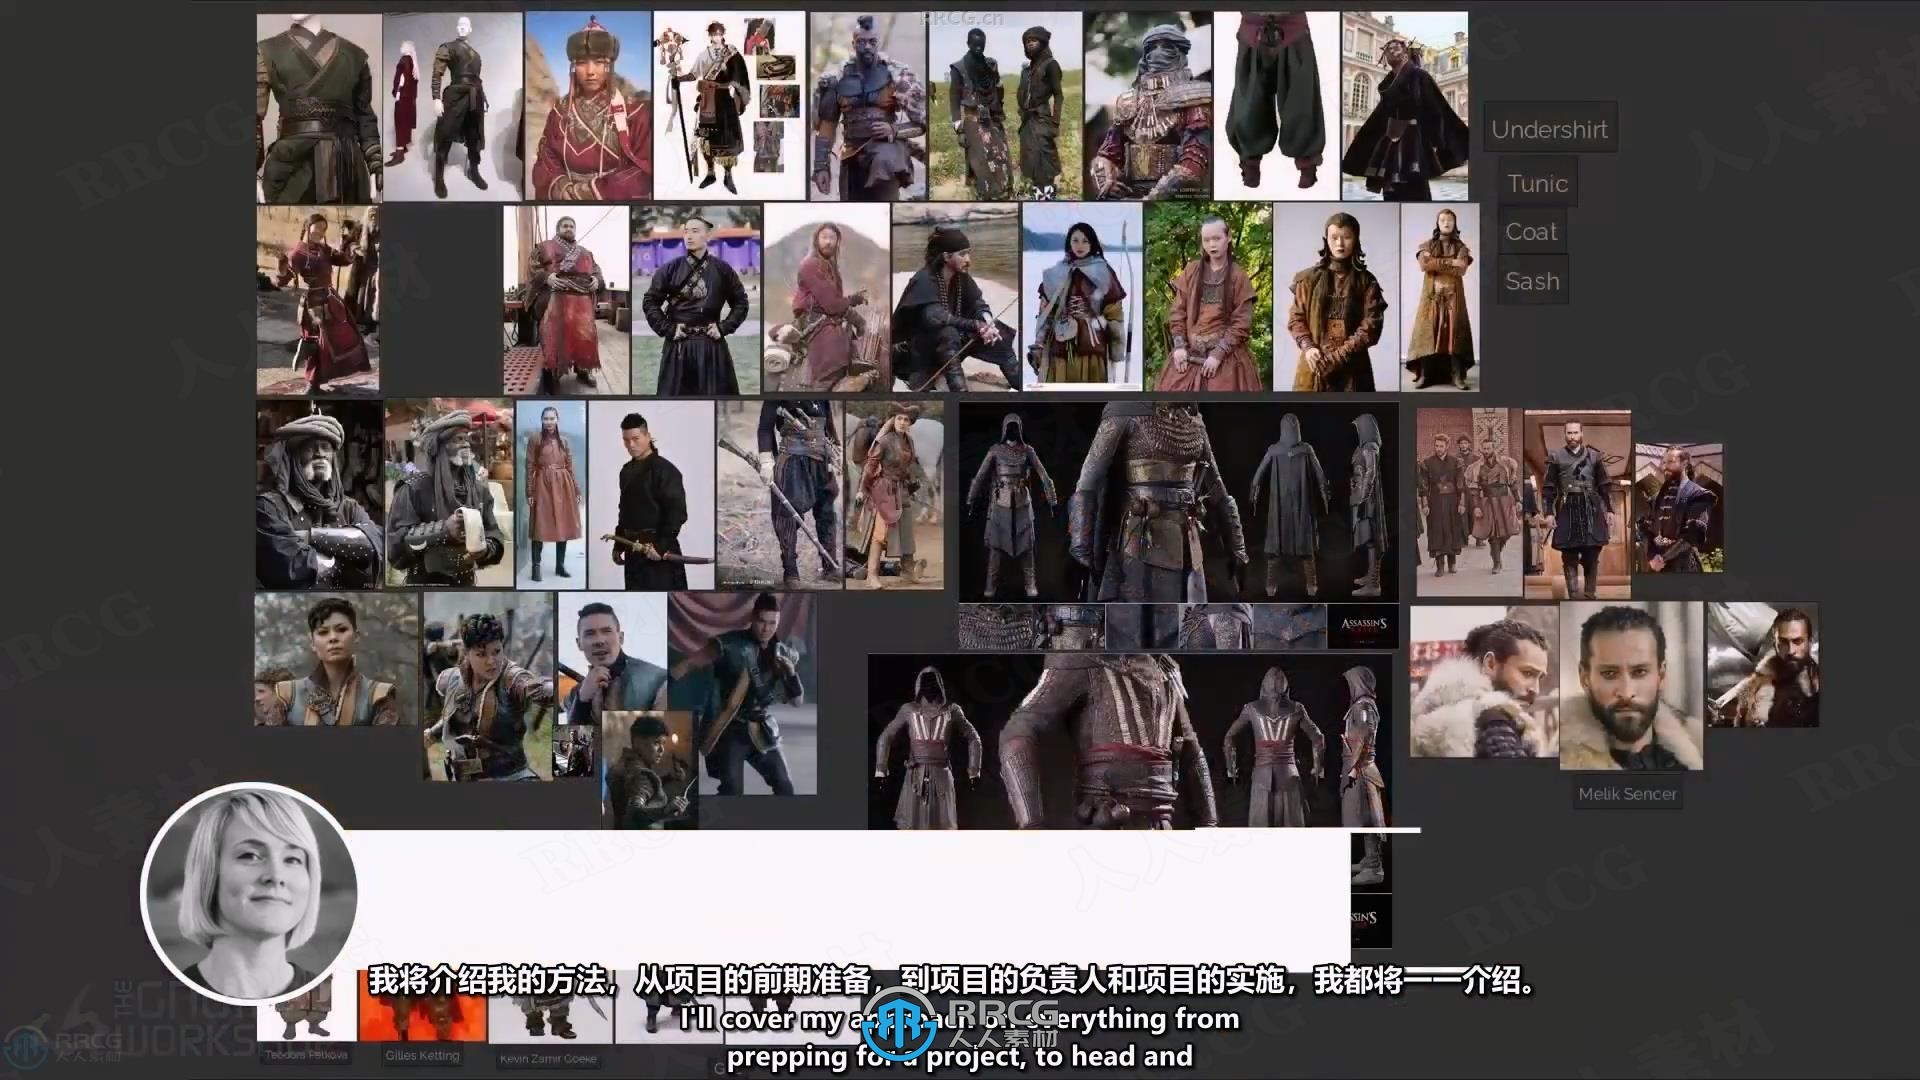Screen dimensions: 1920x1080
Task: Select the upper Assassin's Creed costume sheet
Action: 1178,502
